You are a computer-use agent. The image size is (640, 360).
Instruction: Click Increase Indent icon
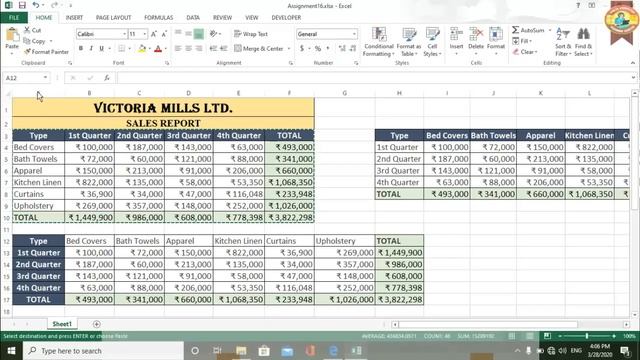(x=224, y=49)
